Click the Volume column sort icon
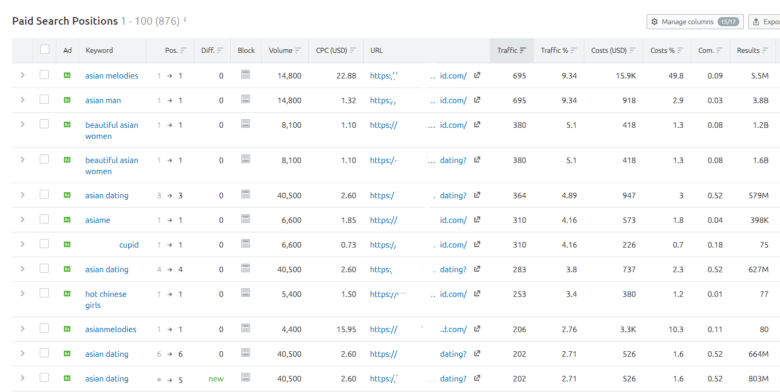780x392 pixels. [298, 50]
